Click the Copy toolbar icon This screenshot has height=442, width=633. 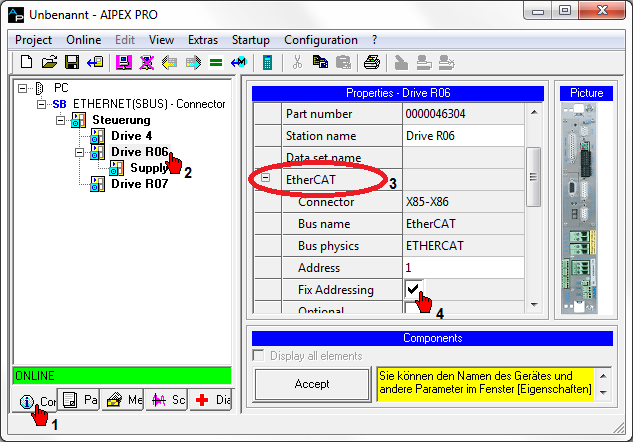[320, 62]
